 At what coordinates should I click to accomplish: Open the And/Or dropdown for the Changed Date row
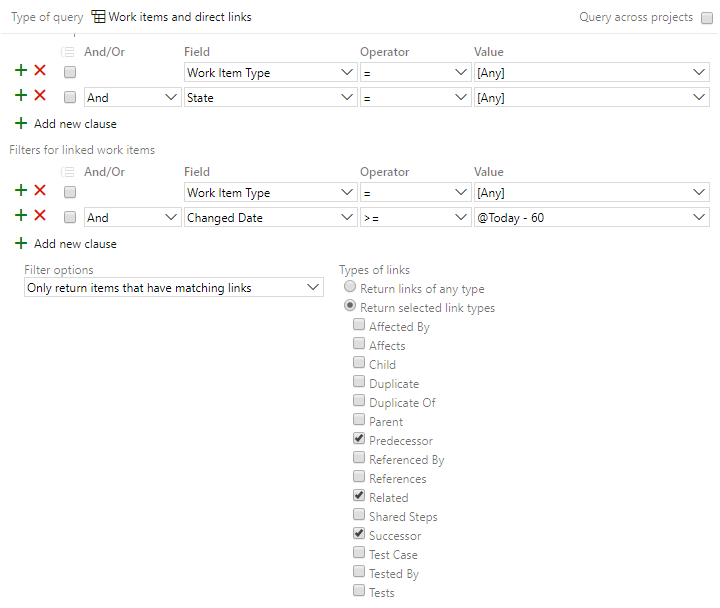pyautogui.click(x=132, y=217)
